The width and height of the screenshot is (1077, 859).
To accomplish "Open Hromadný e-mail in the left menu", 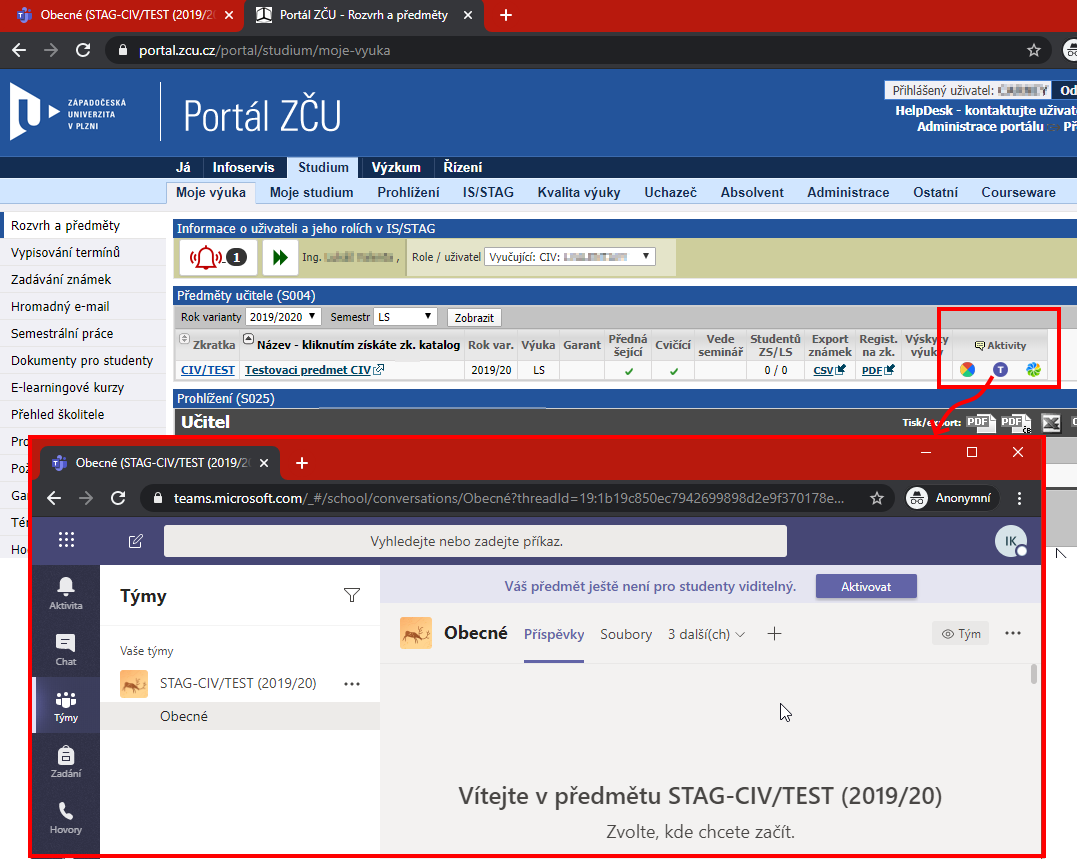I will 60,306.
